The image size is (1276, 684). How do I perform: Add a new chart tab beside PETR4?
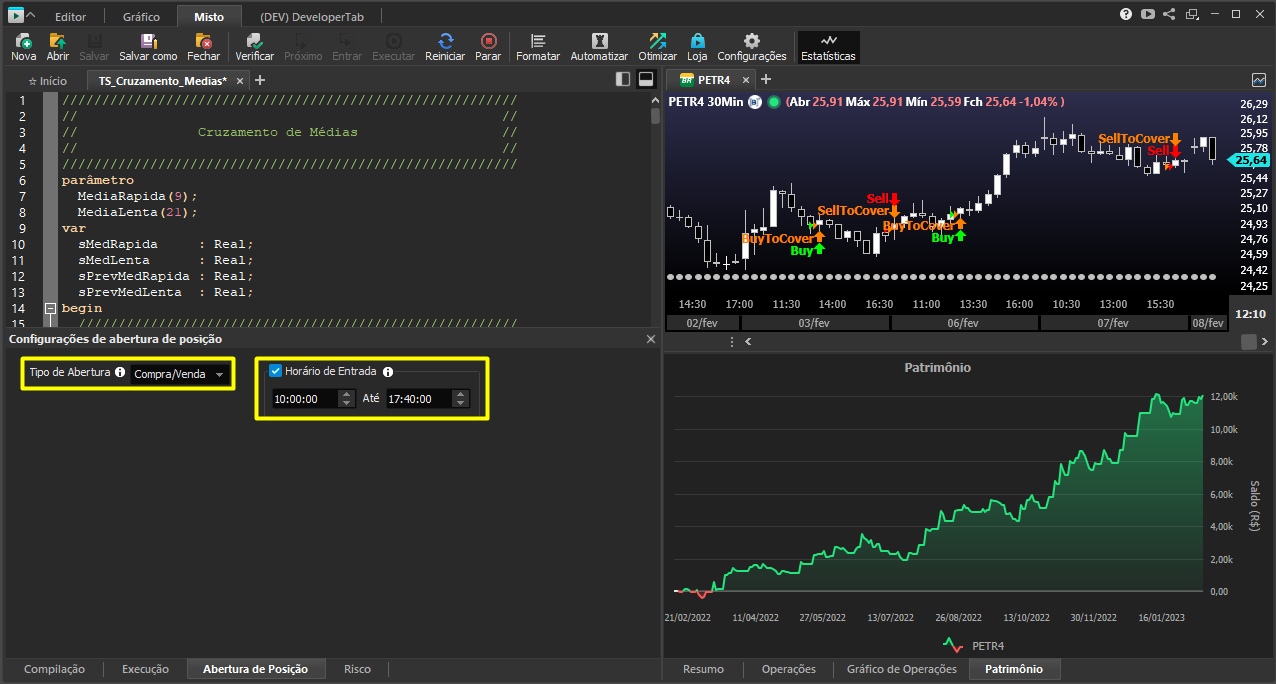766,79
